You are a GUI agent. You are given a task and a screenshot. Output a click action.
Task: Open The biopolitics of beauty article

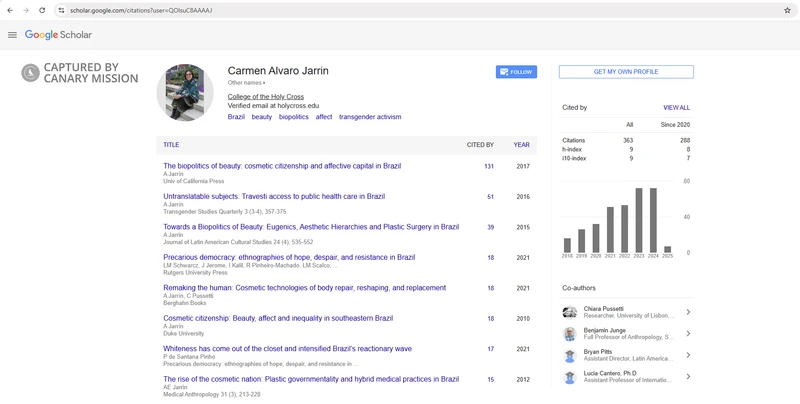tap(282, 166)
